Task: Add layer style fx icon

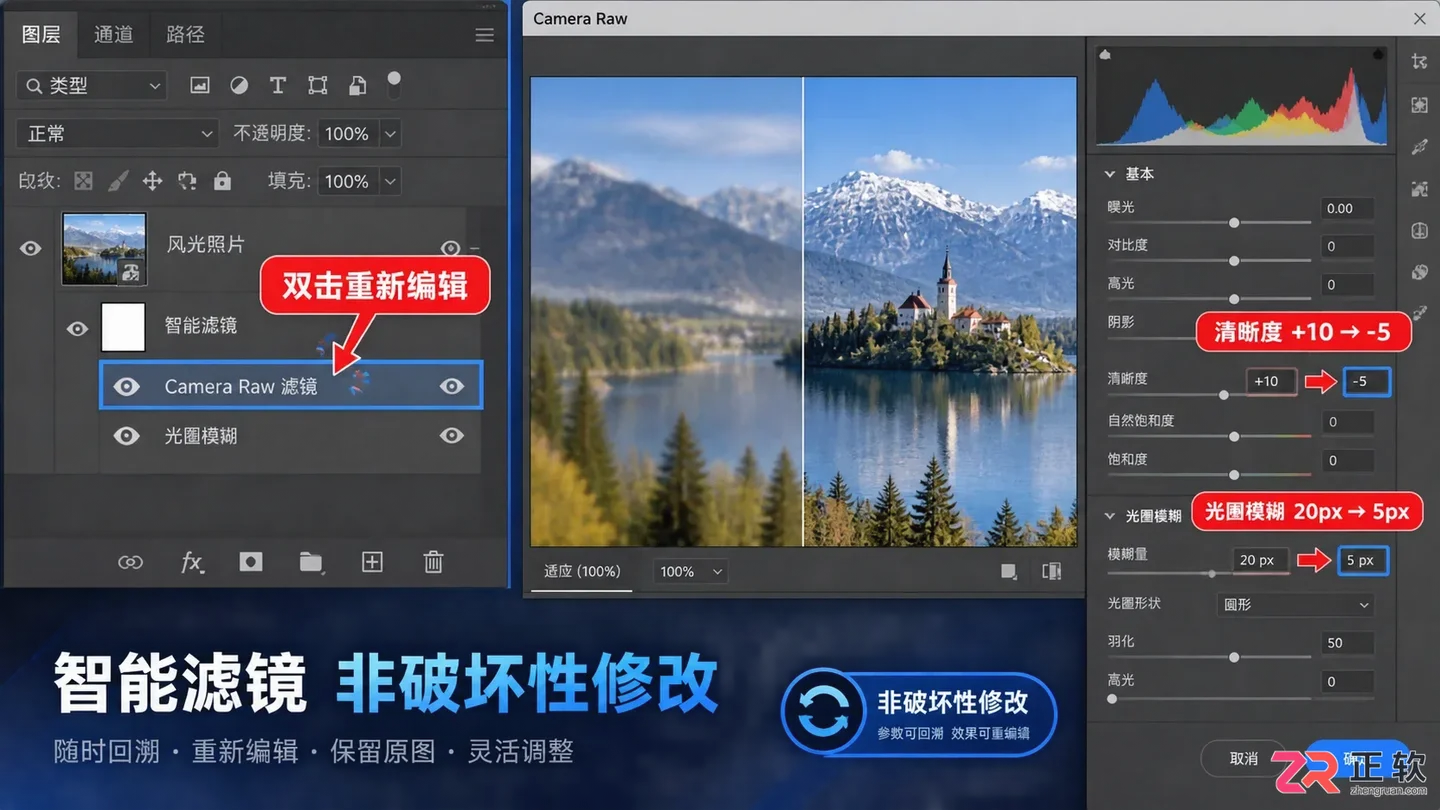Action: click(x=192, y=562)
